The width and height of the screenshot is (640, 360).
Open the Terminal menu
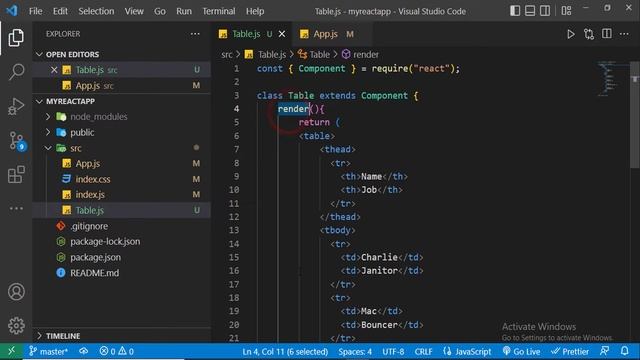(x=219, y=11)
